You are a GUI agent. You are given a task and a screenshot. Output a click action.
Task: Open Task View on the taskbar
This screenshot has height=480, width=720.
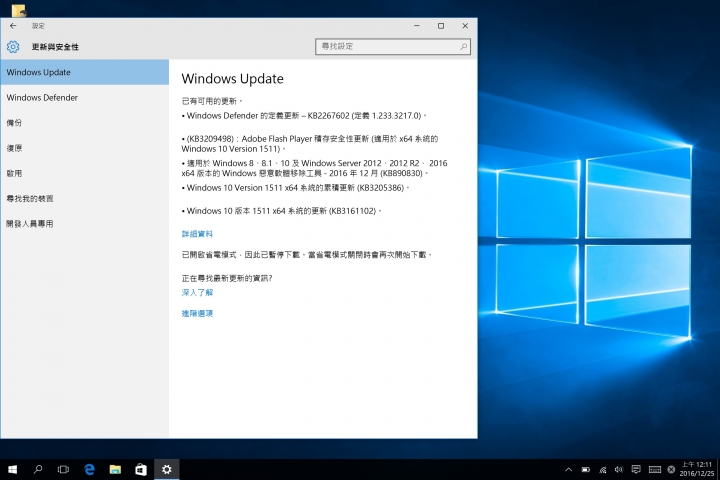[63, 469]
